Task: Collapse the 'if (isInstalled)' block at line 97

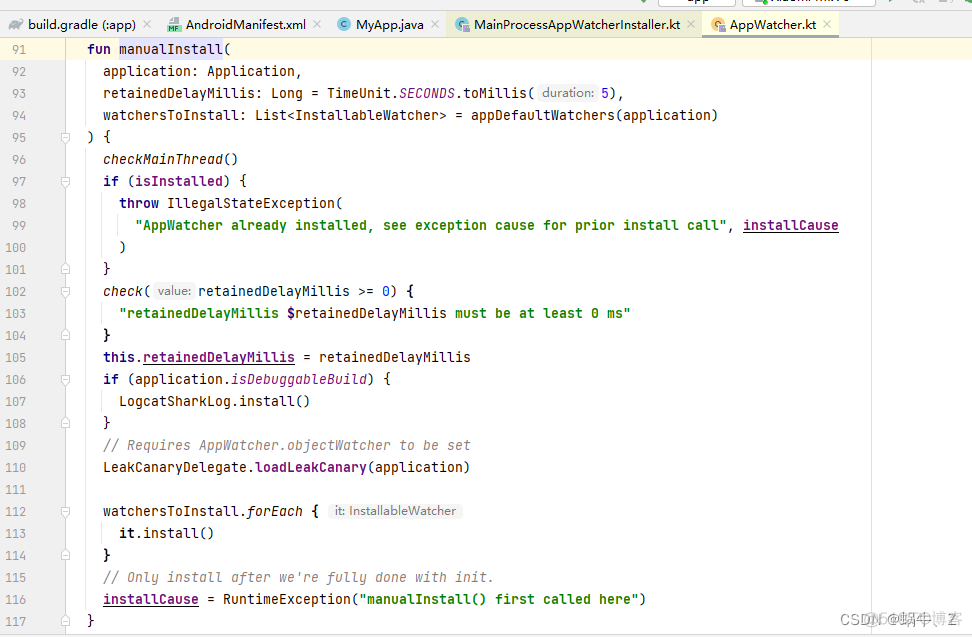Action: [65, 181]
